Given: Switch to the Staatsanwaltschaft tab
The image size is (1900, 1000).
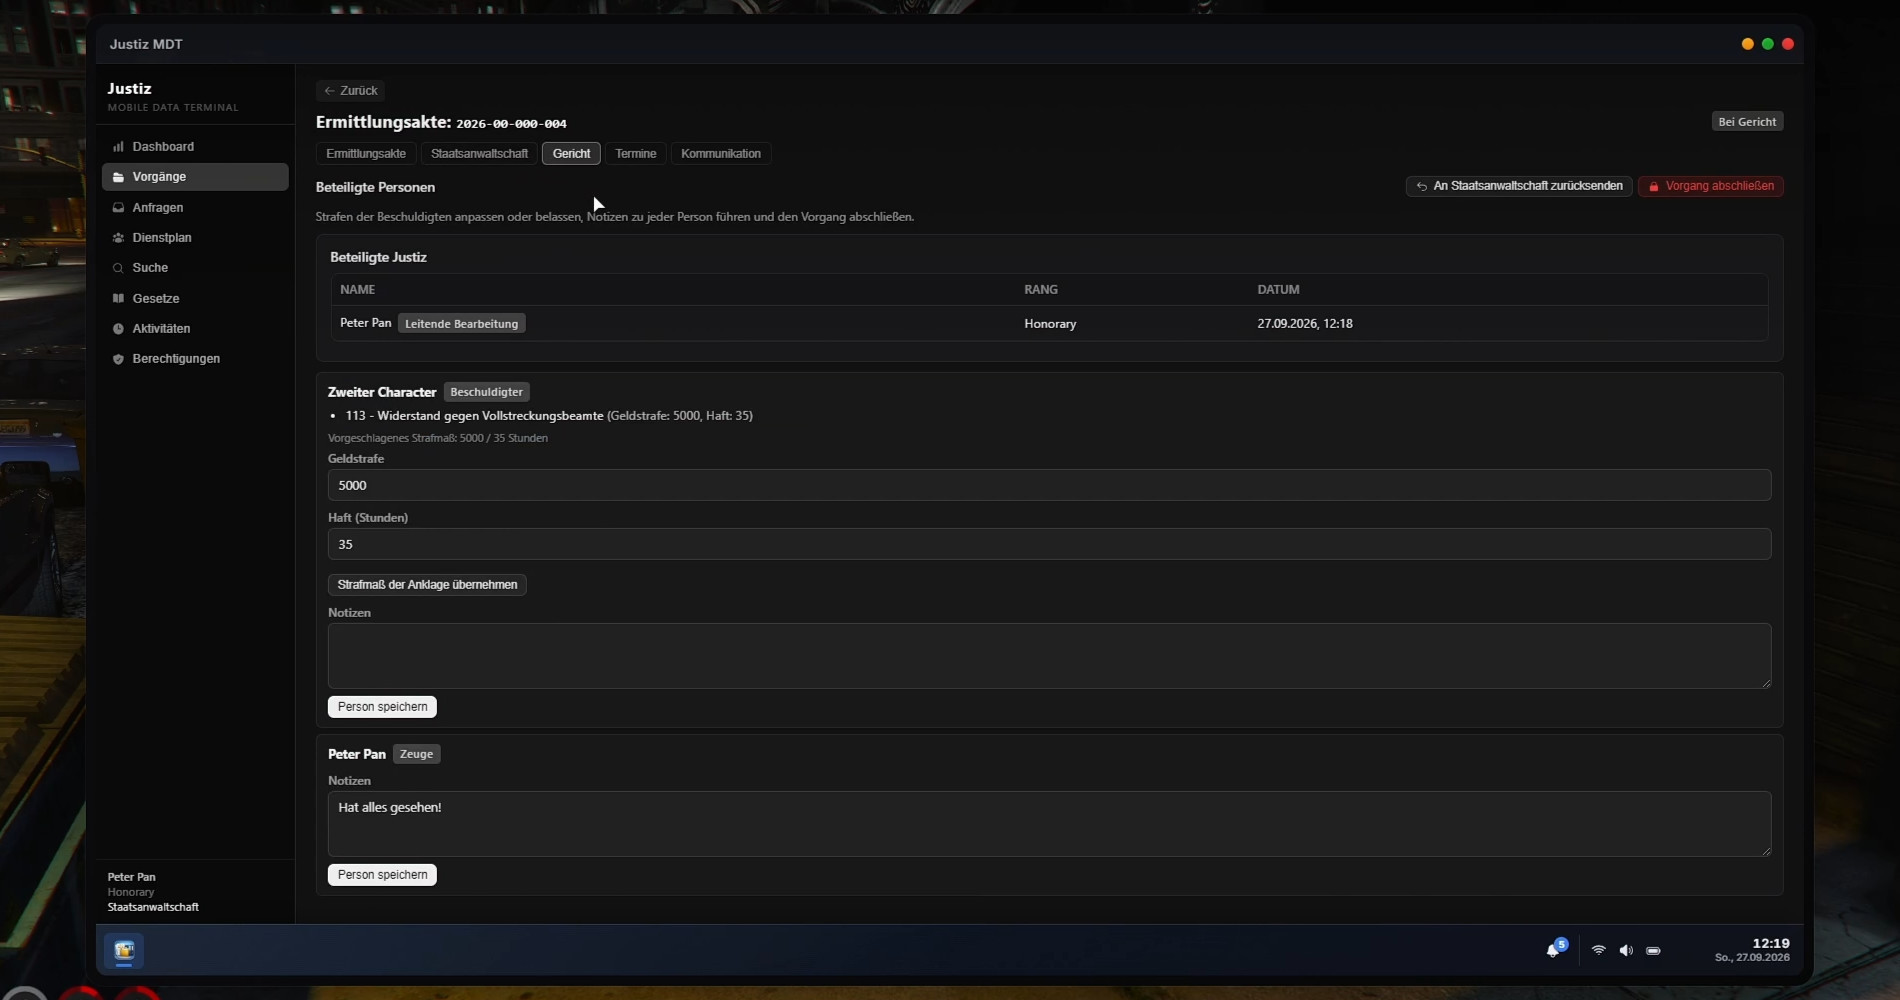Looking at the screenshot, I should [x=479, y=153].
